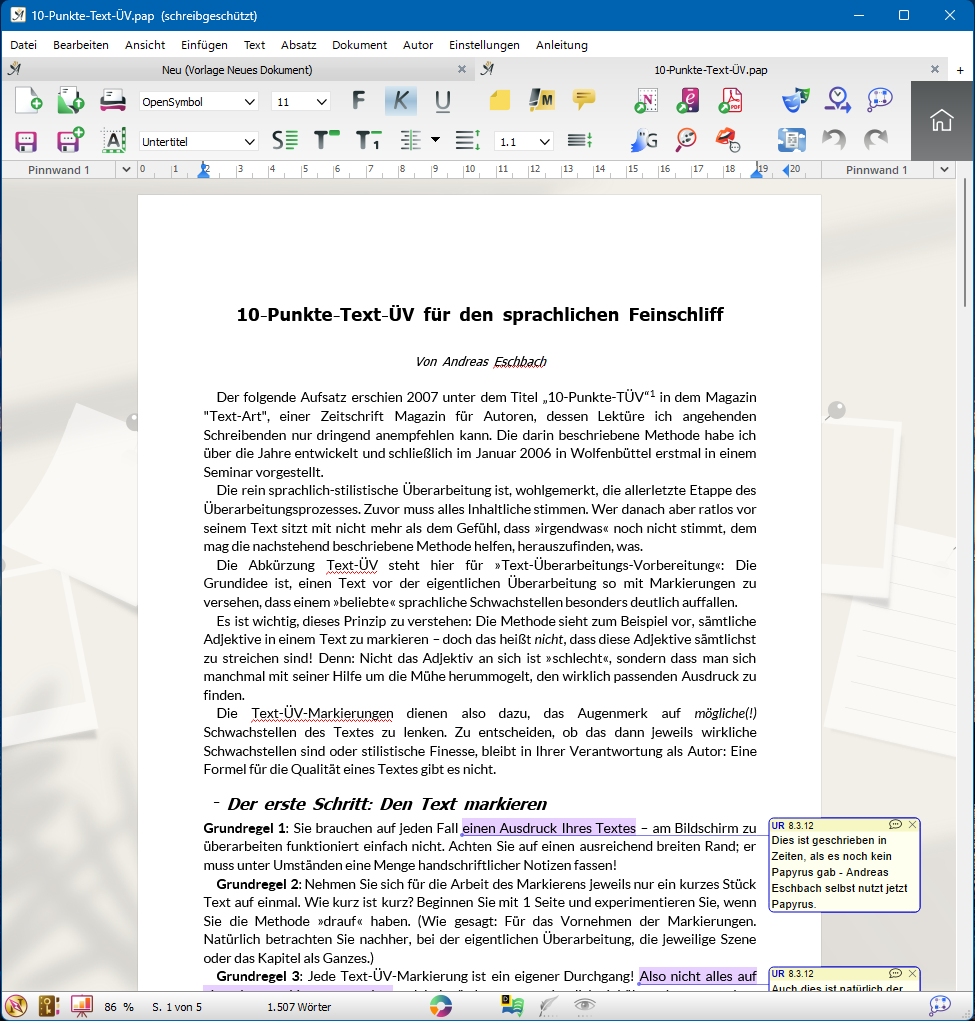Click the left indent marker on the ruler
This screenshot has width=975, height=1021.
coord(204,171)
